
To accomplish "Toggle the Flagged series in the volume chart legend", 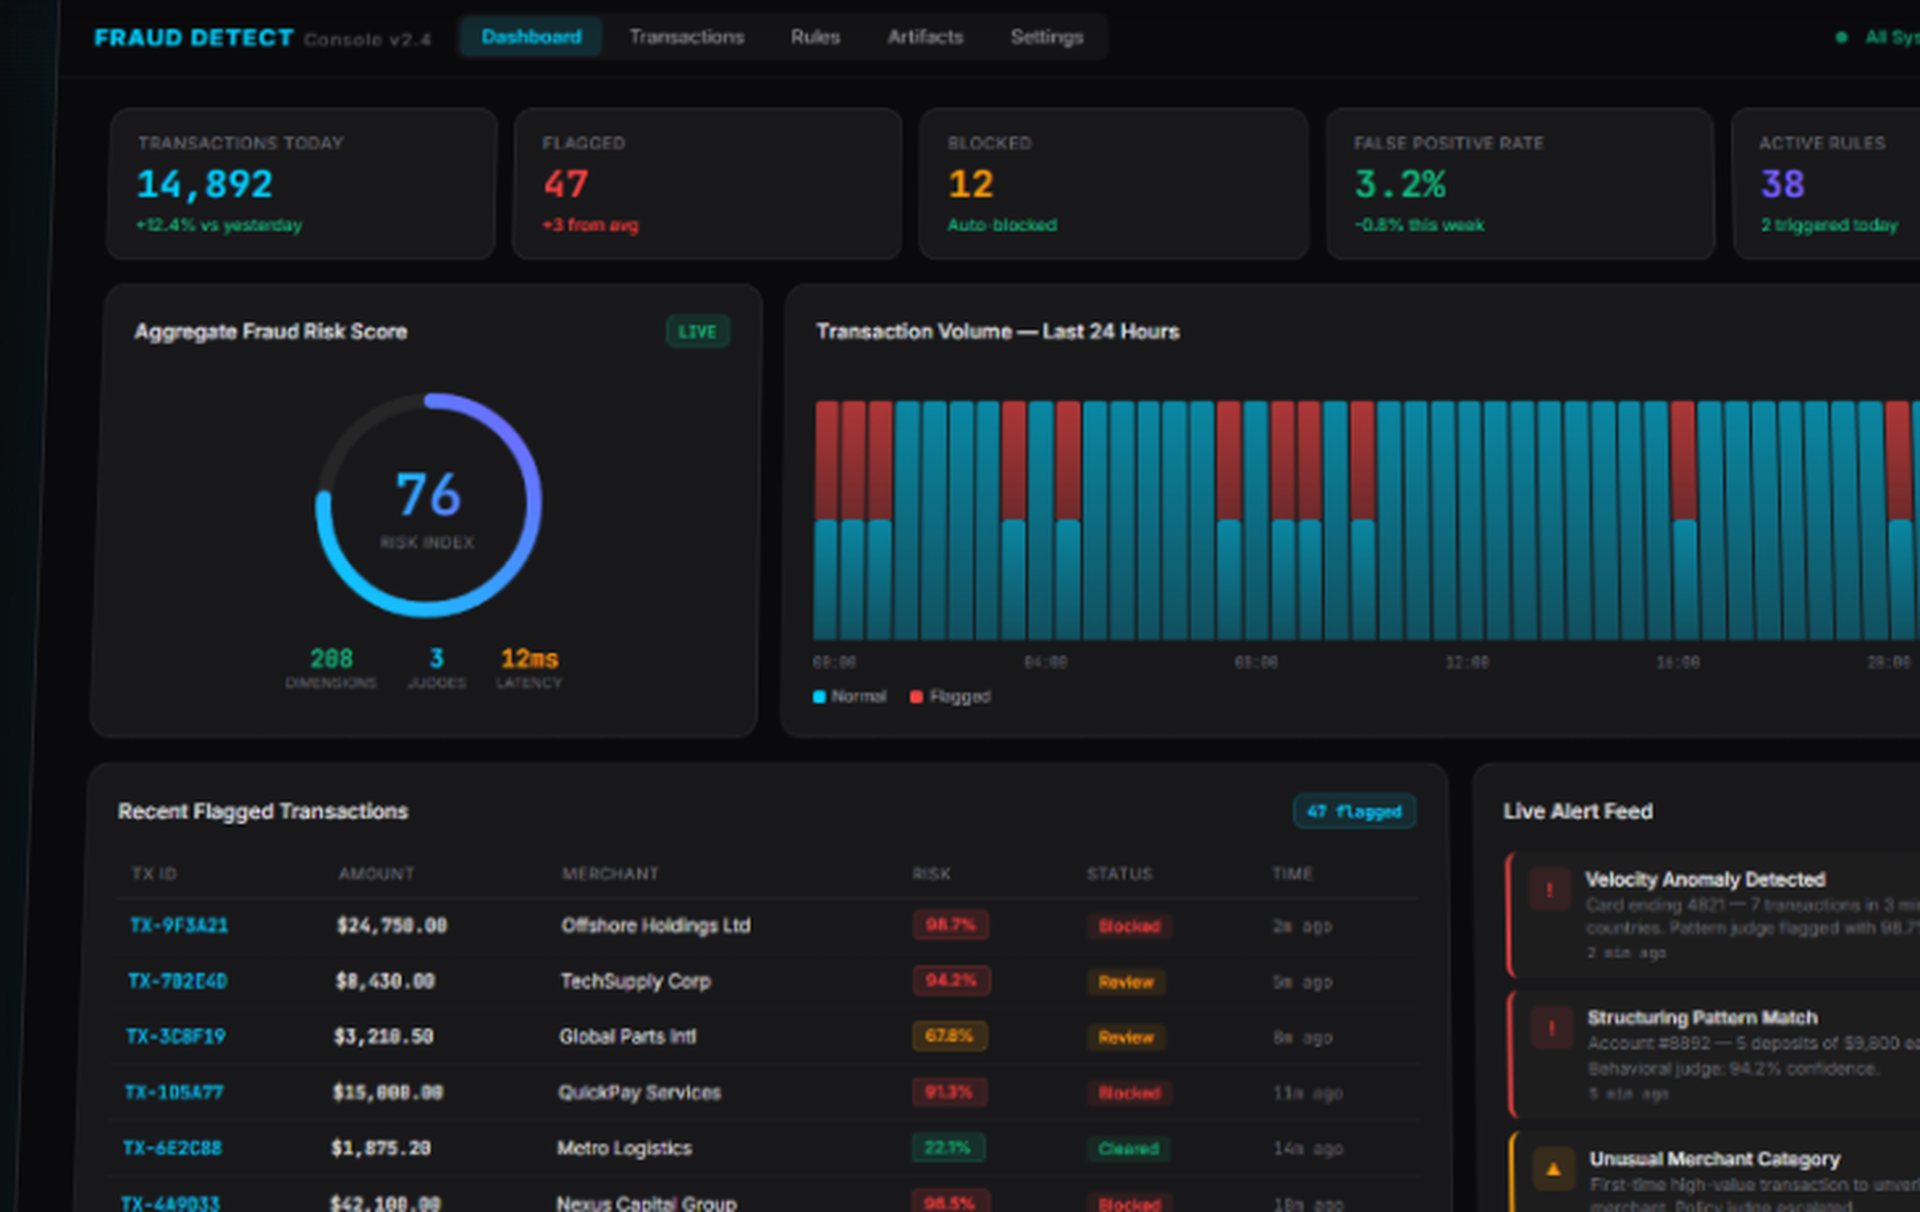I will [949, 696].
